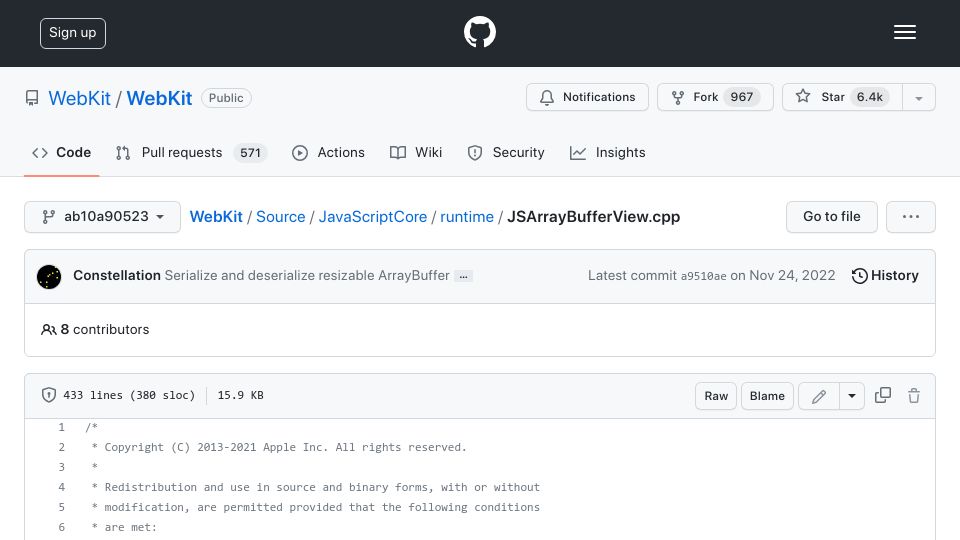Go to the Security tab
Viewport: 960px width, 540px height.
click(506, 152)
